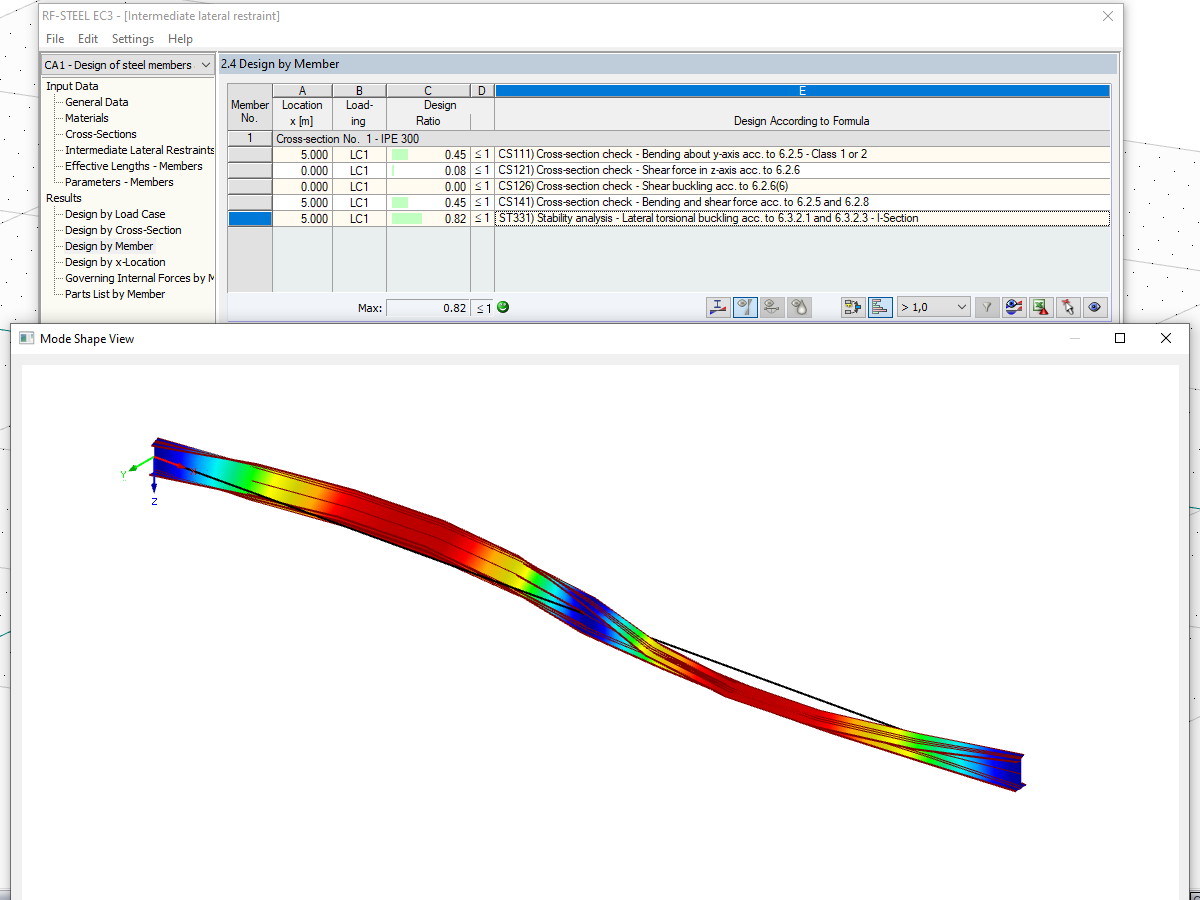Export results to Excel icon
The image size is (1200, 900).
1041,307
